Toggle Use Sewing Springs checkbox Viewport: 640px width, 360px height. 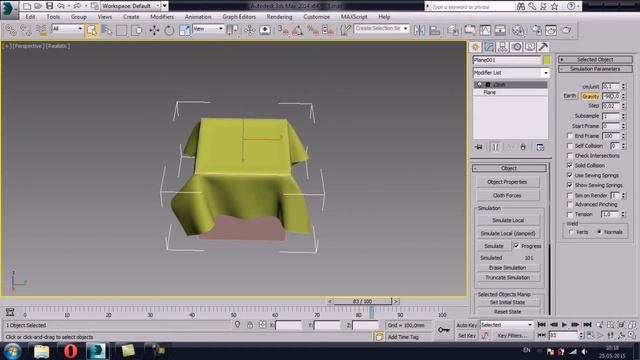[x=570, y=175]
